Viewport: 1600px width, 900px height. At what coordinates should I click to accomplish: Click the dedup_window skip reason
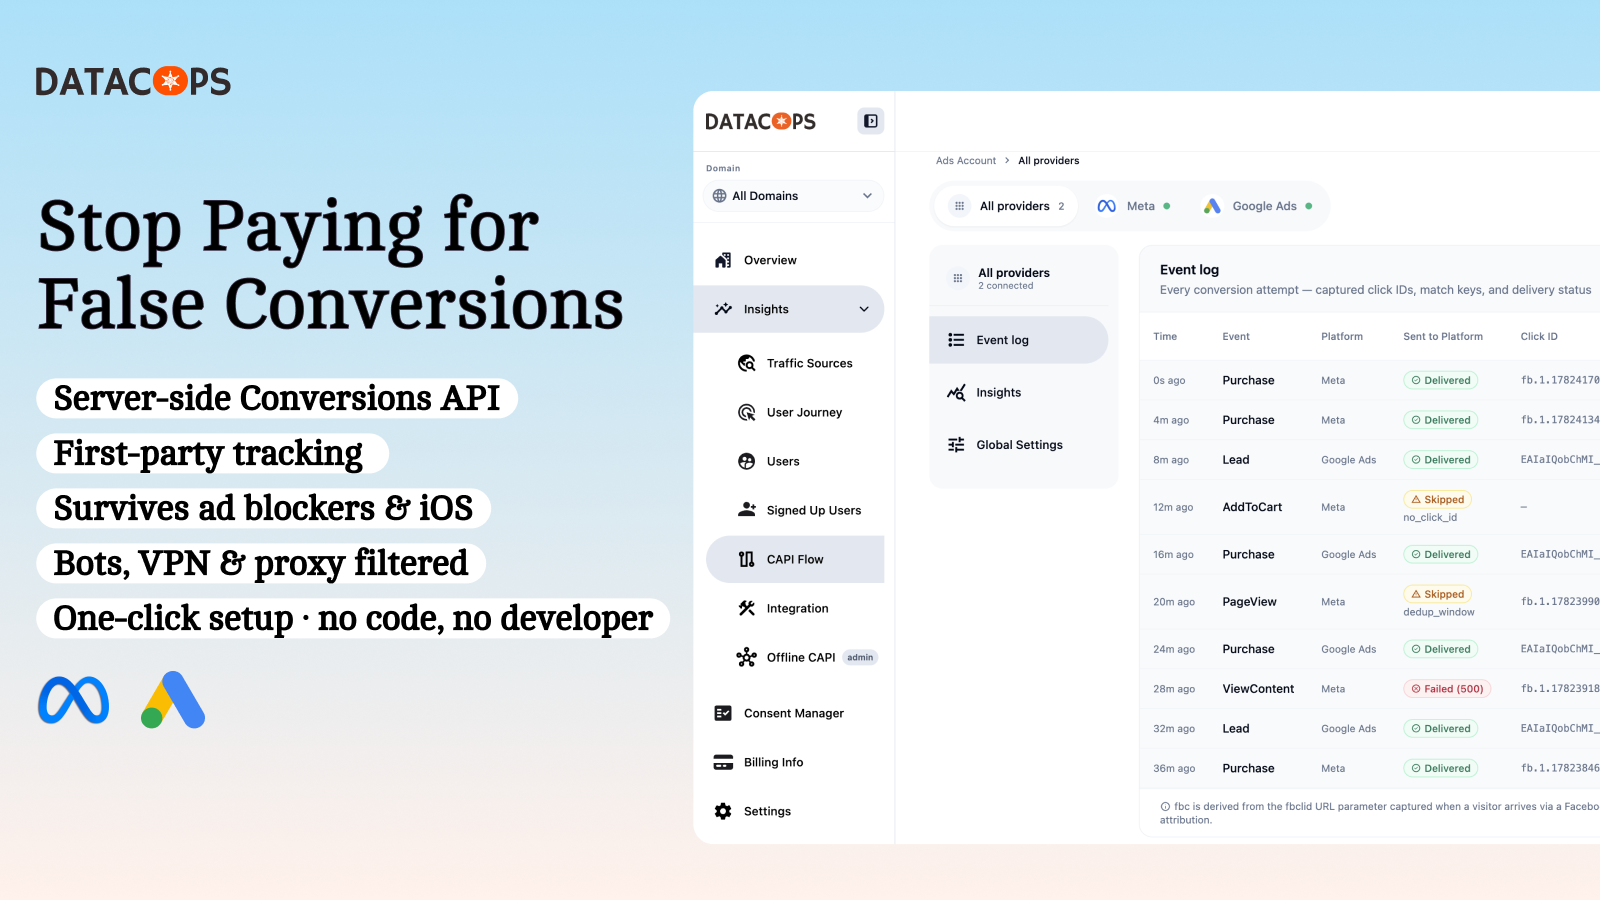(x=1439, y=612)
